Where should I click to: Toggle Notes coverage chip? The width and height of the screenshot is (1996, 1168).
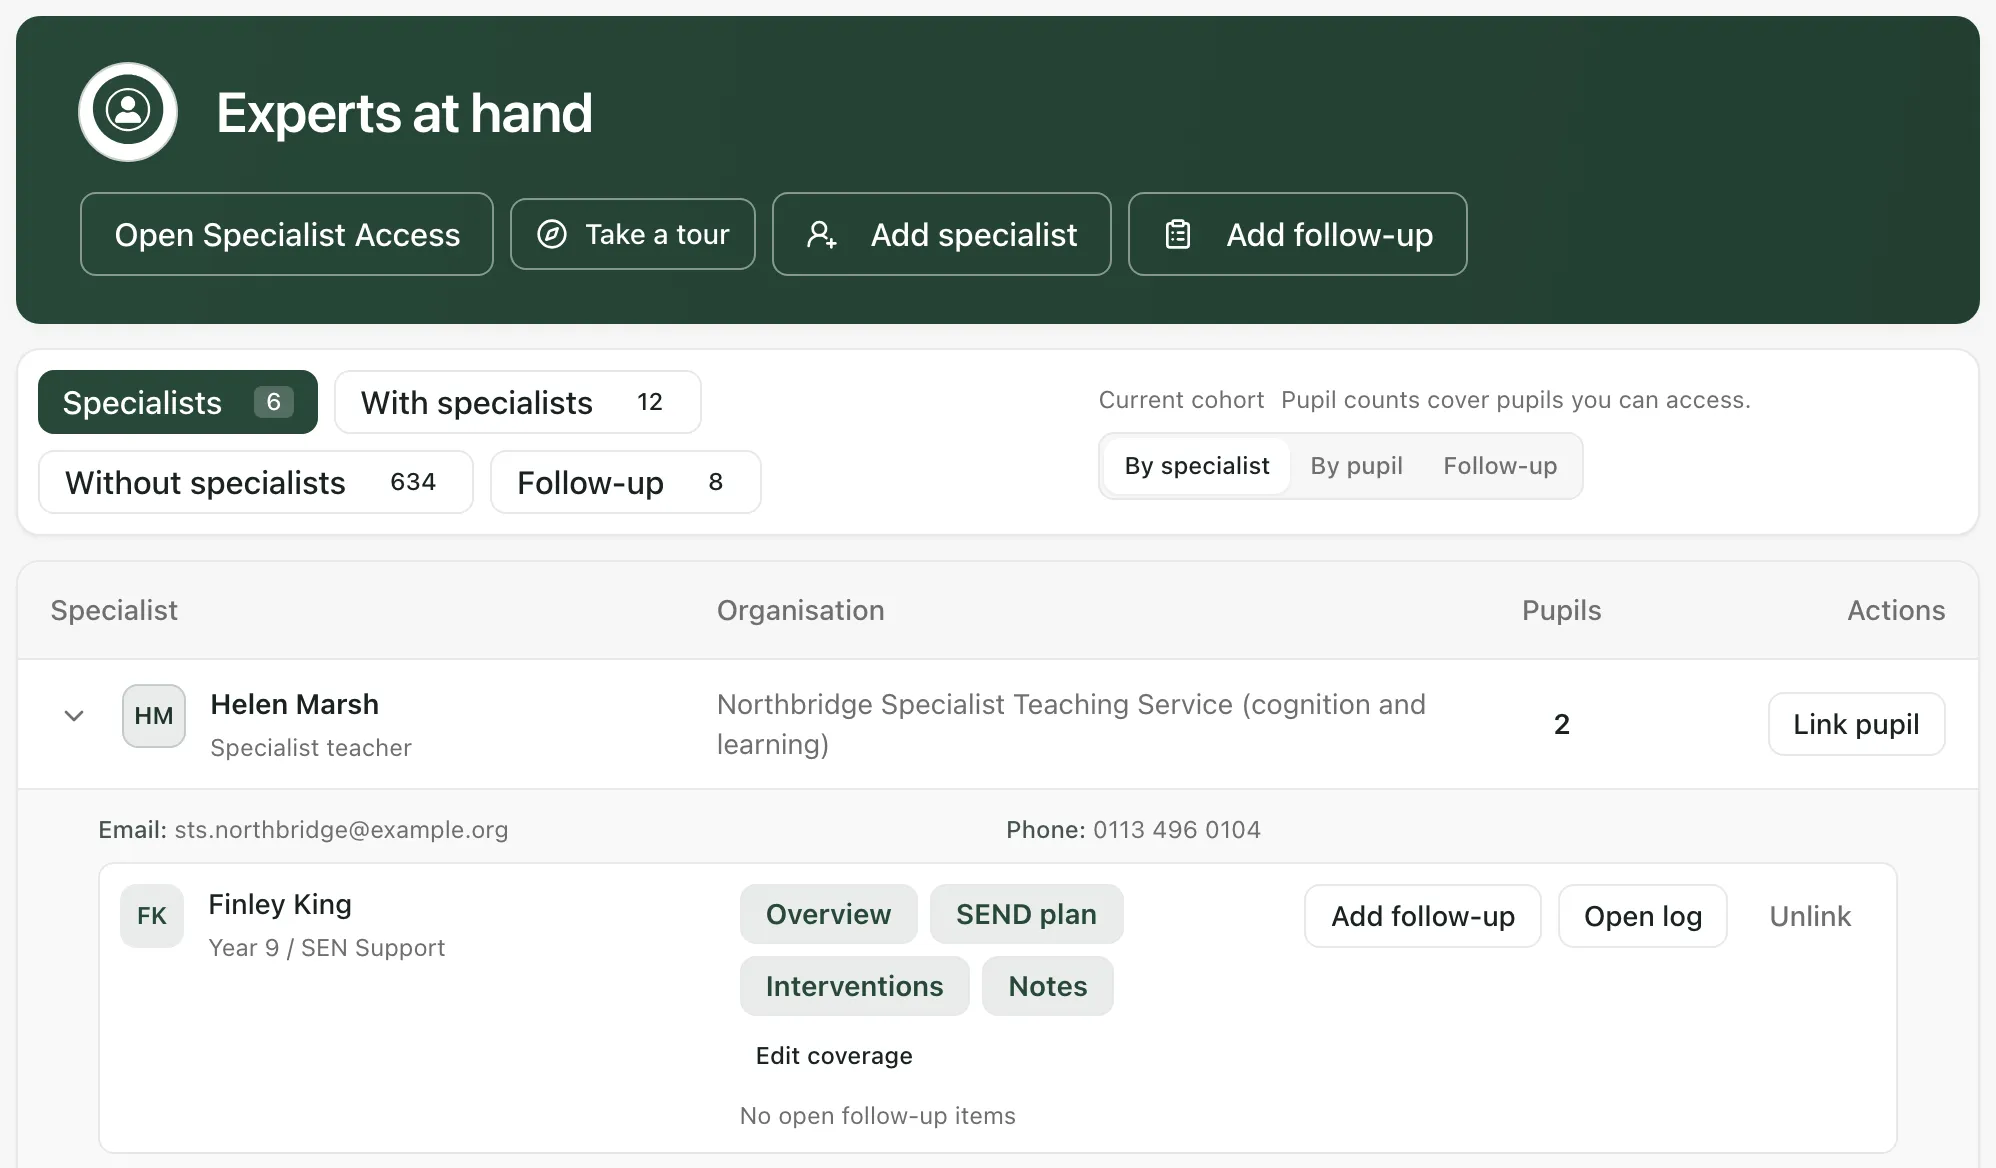tap(1047, 986)
